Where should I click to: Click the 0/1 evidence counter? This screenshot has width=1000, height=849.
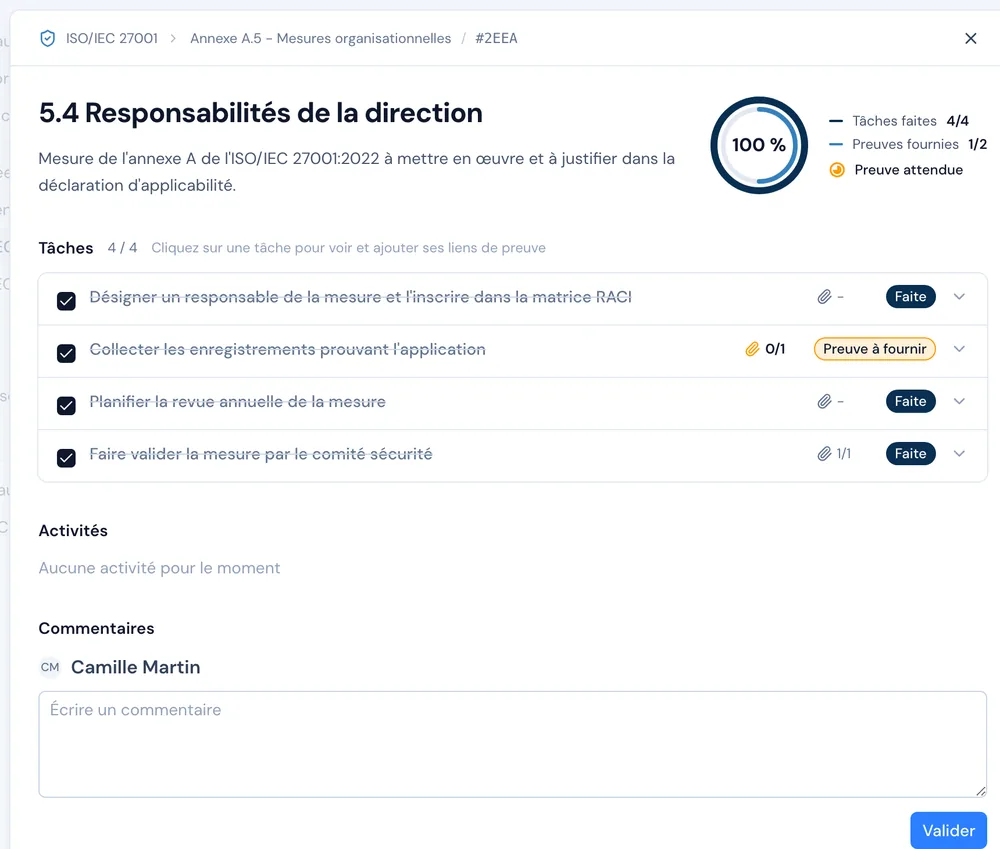[x=775, y=349]
